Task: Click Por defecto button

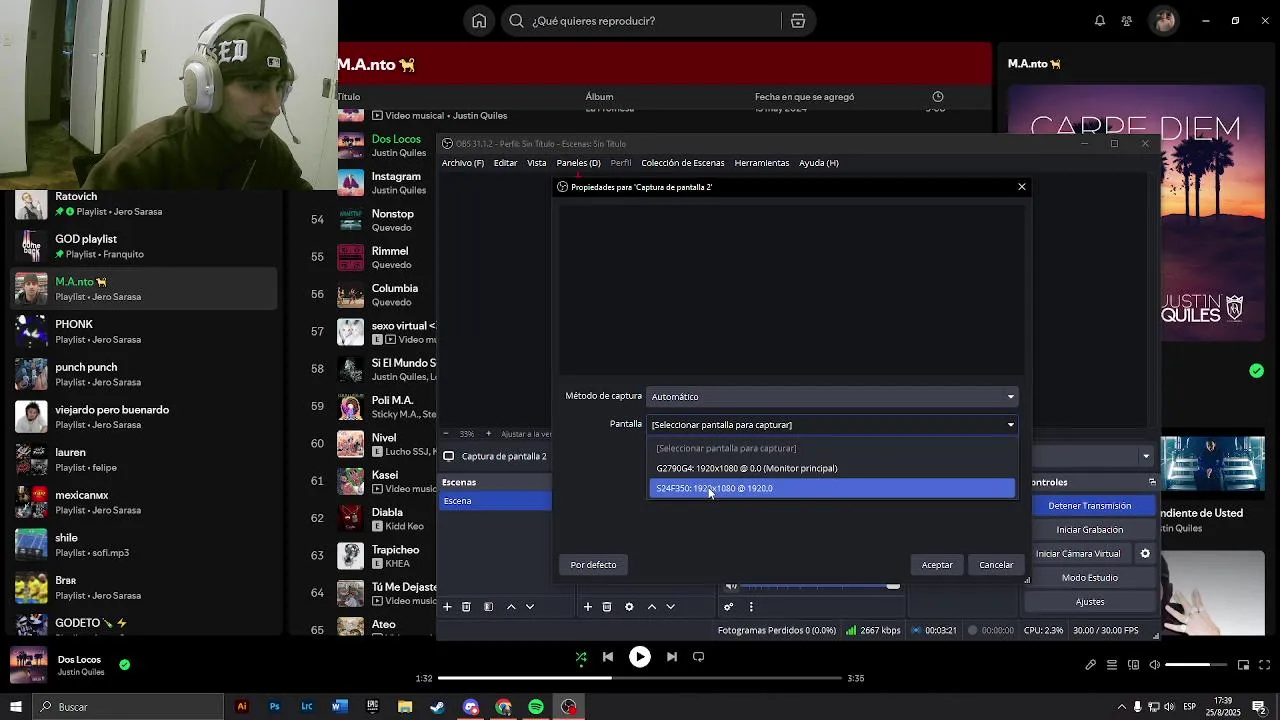Action: coord(593,565)
